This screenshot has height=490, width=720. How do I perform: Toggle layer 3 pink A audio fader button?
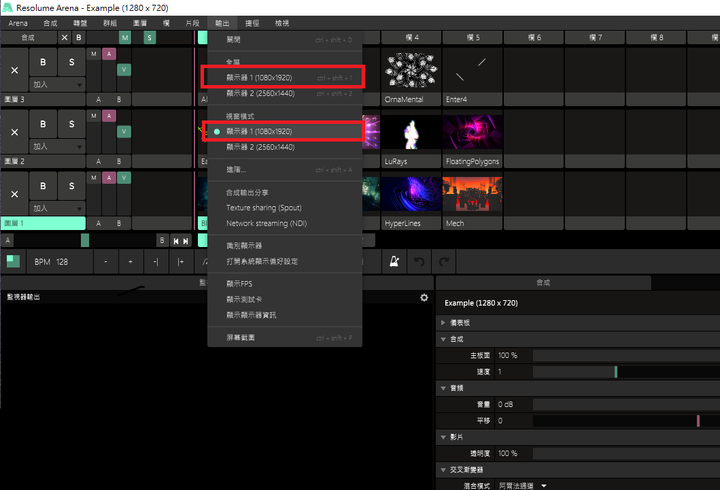(x=109, y=54)
